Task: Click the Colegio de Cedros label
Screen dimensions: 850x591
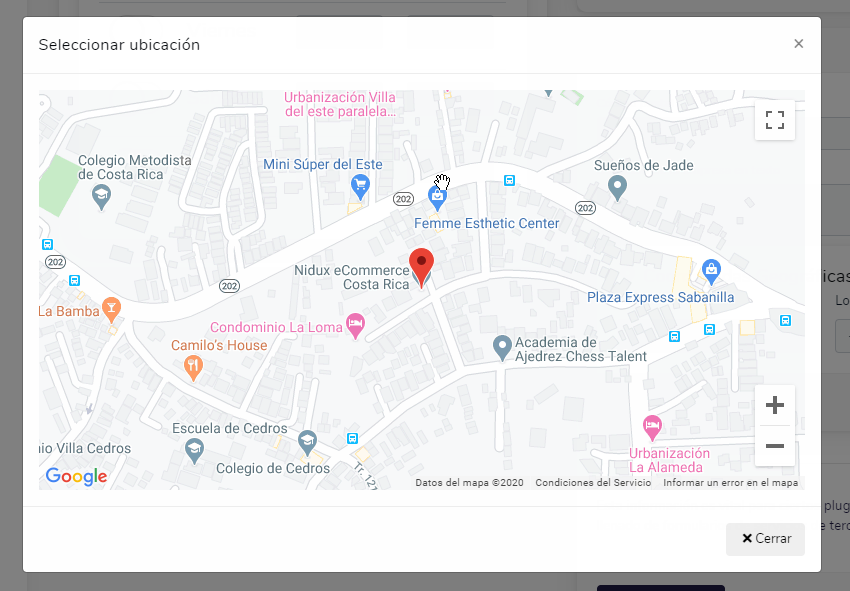Action: pyautogui.click(x=273, y=468)
